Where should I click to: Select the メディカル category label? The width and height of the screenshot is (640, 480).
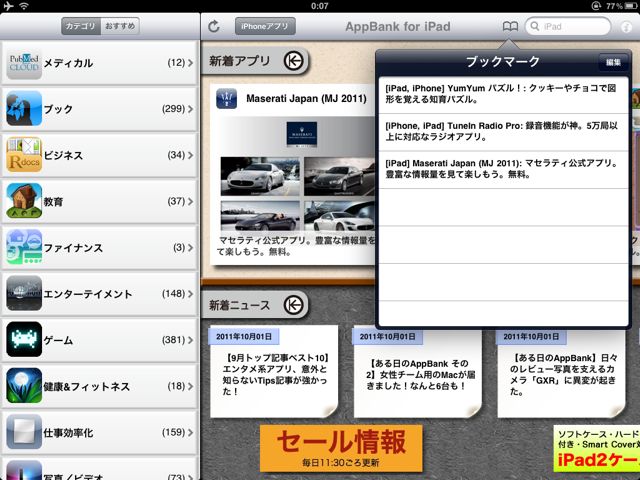[x=68, y=63]
